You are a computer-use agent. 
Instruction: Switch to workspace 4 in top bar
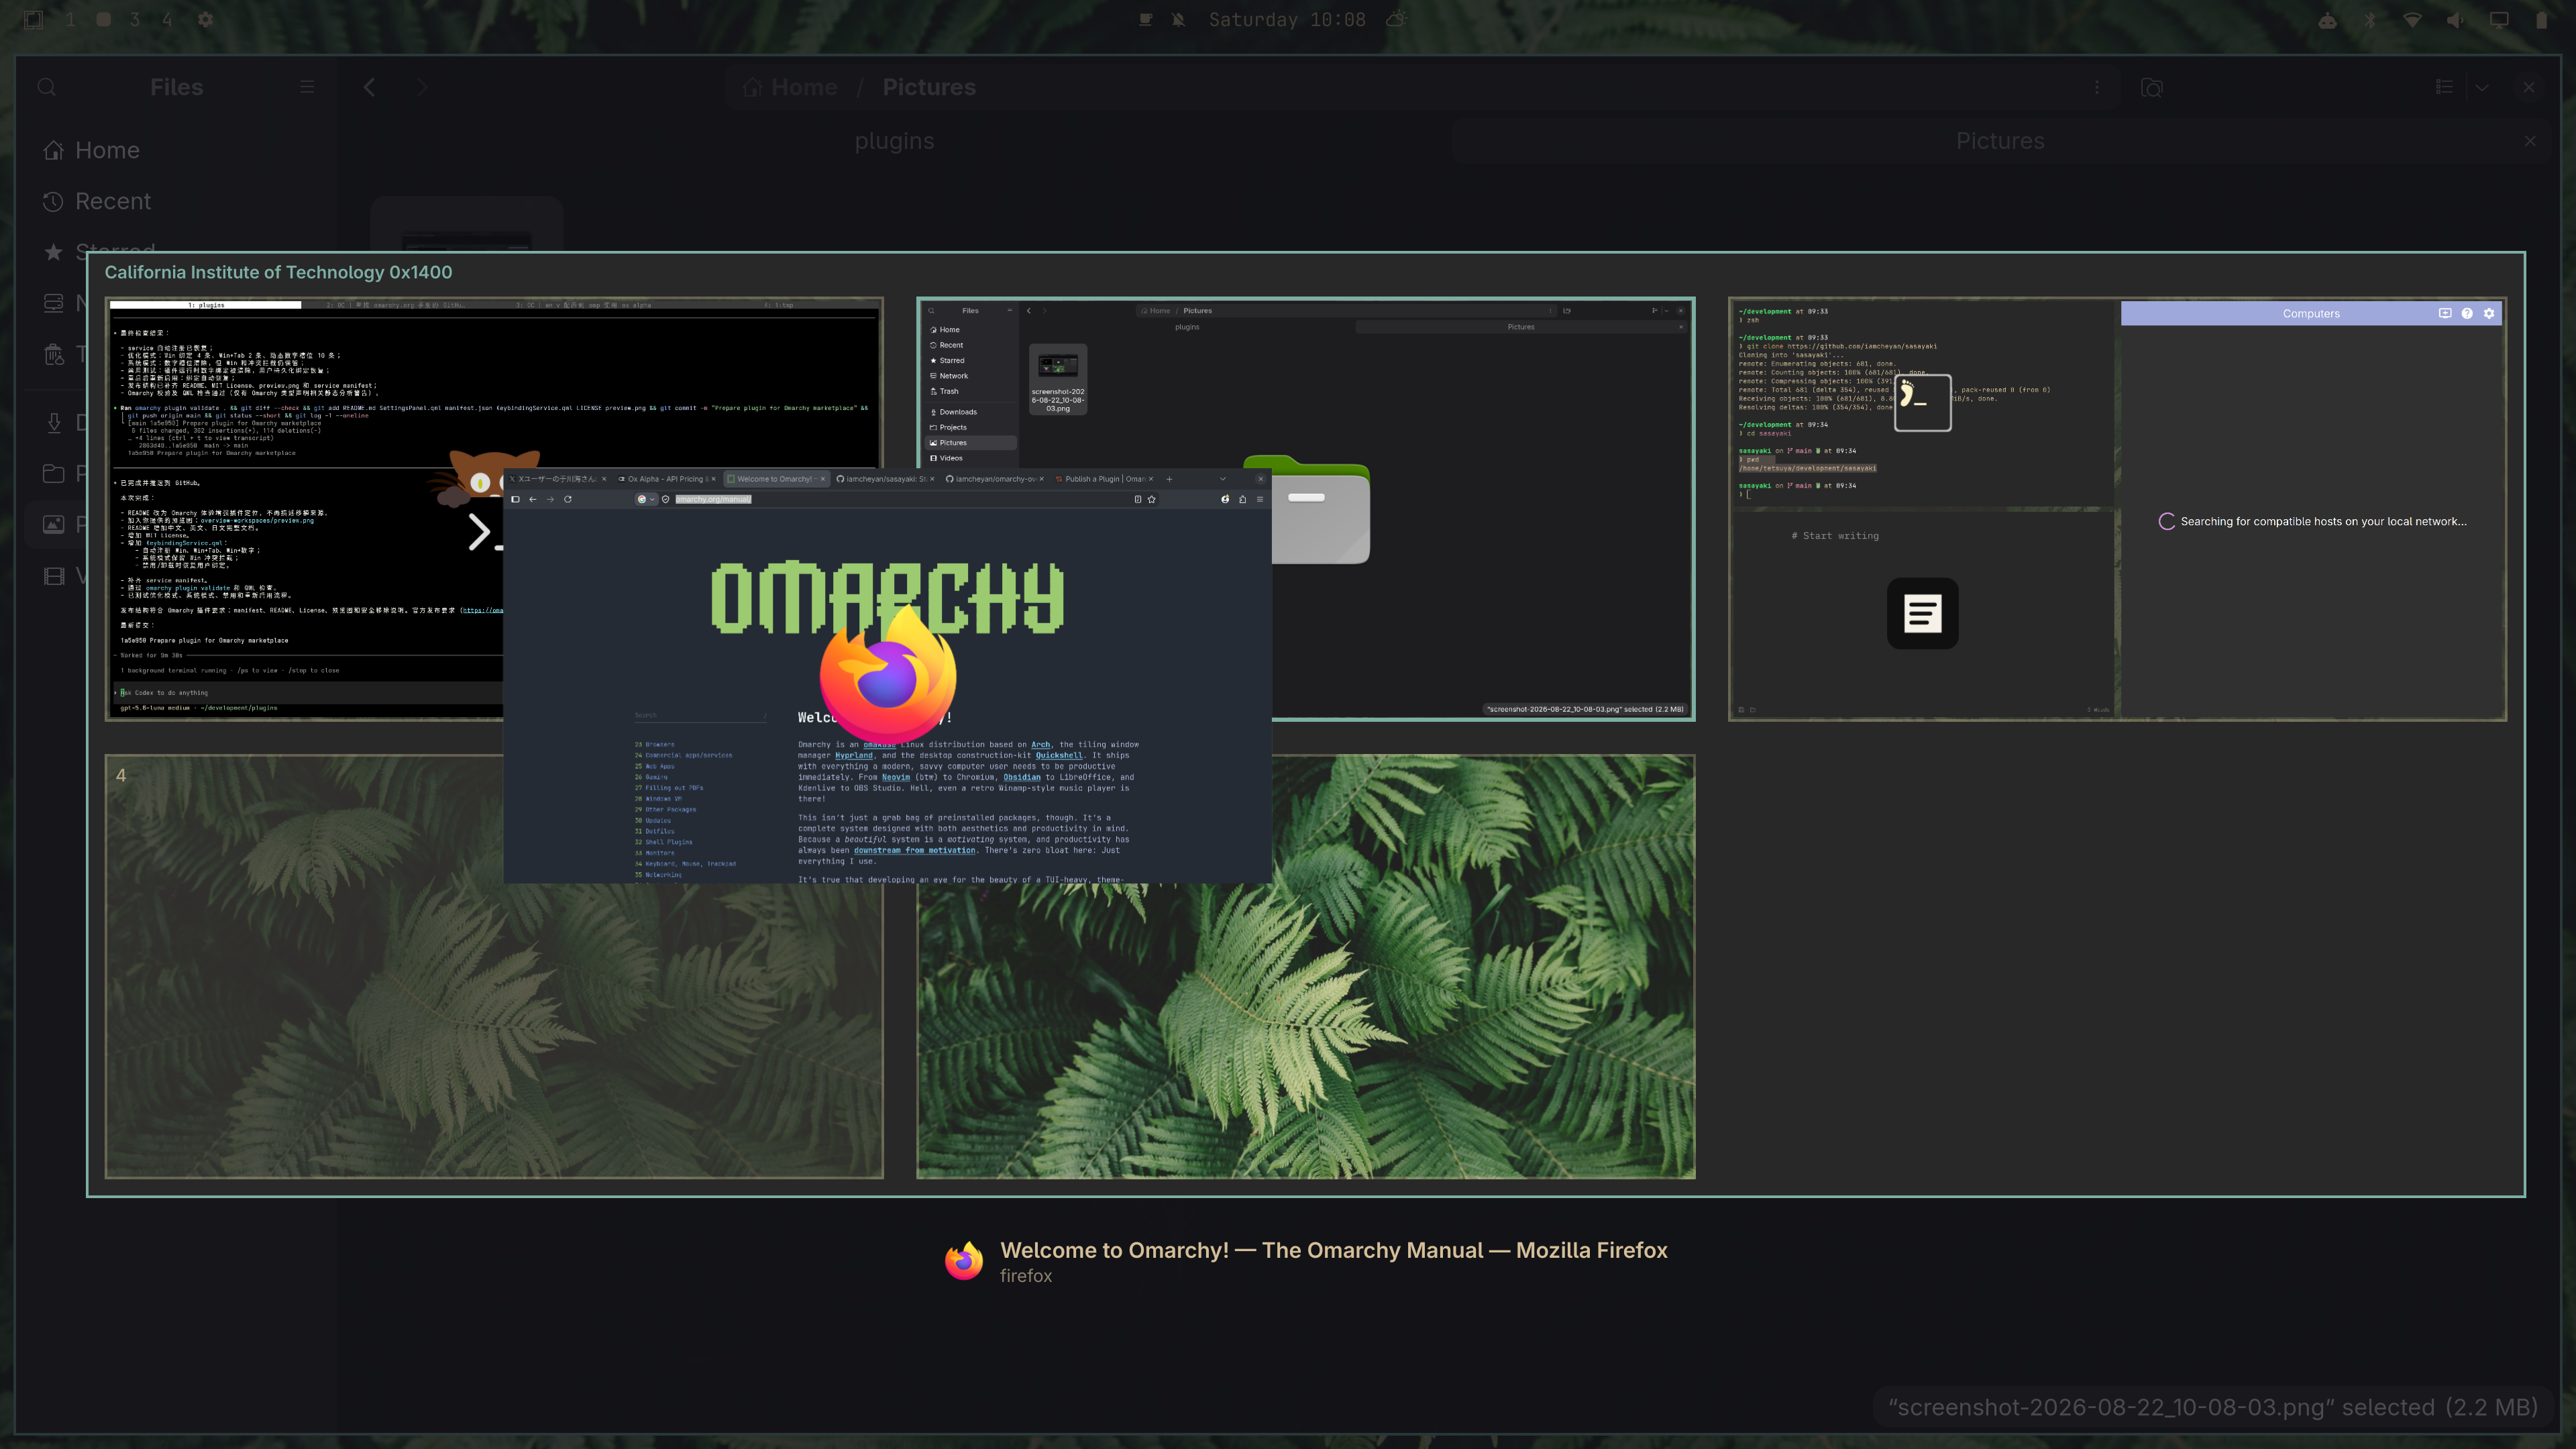pyautogui.click(x=167, y=20)
